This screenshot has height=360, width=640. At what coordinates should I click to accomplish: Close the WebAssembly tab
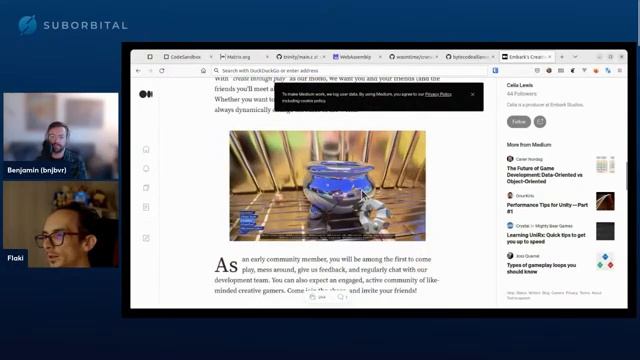point(380,57)
